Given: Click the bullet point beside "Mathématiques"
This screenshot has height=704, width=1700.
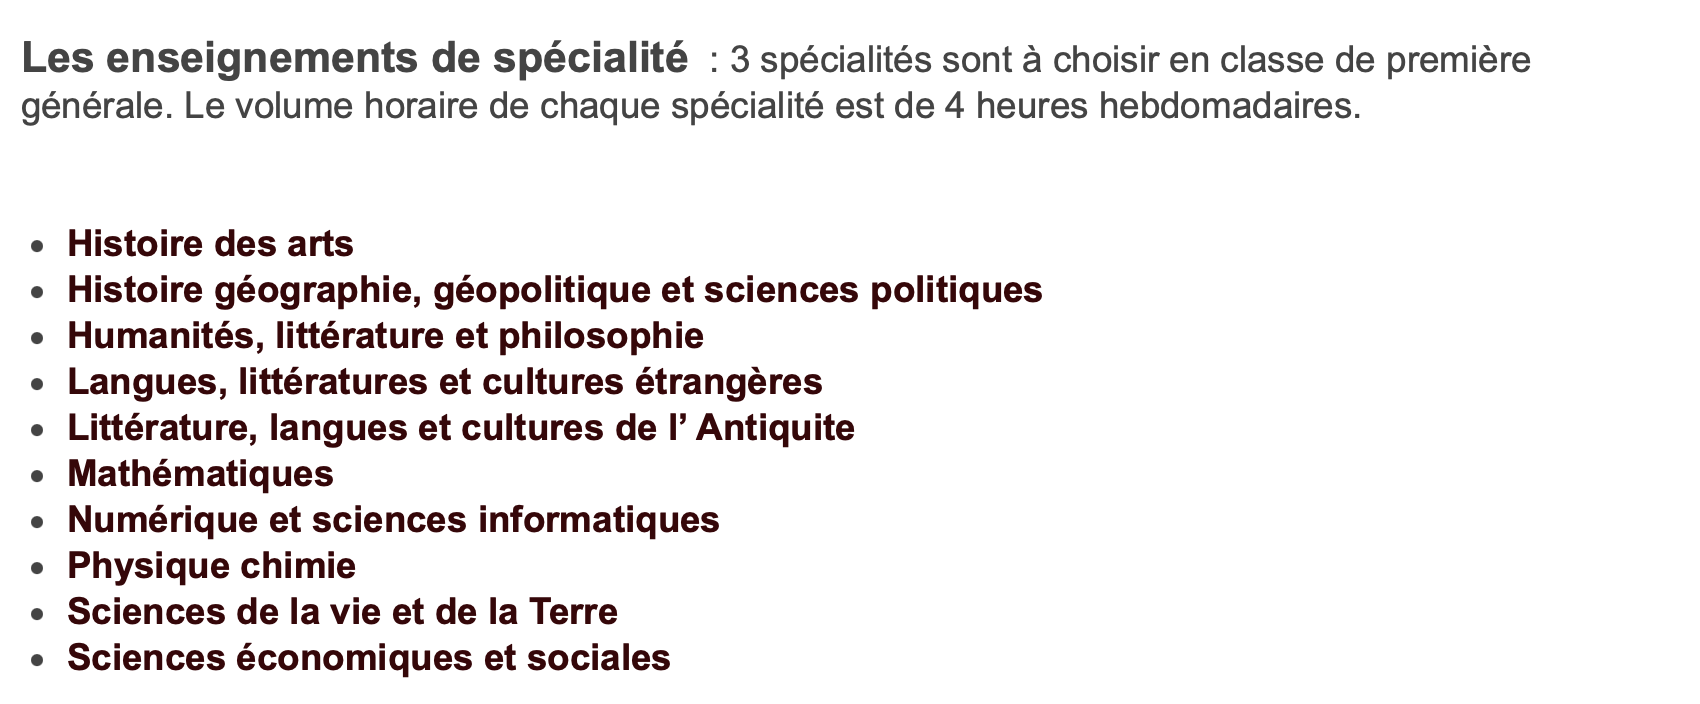Looking at the screenshot, I should [x=37, y=476].
